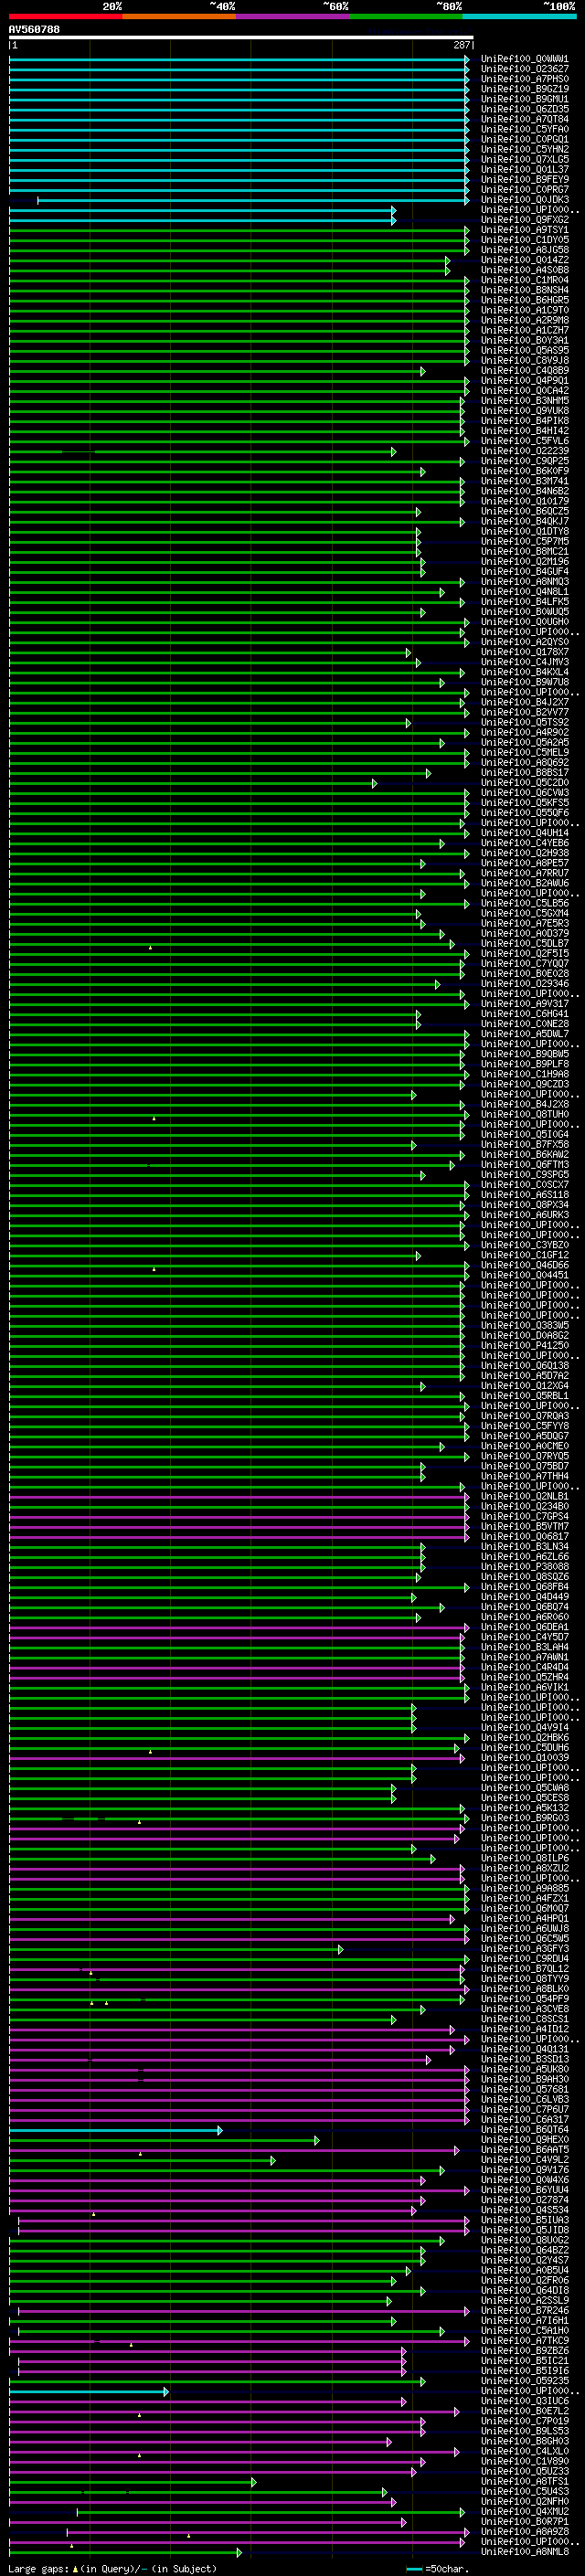
Task: Click the UniRef100_Q178X7 entry
Action: (x=524, y=652)
